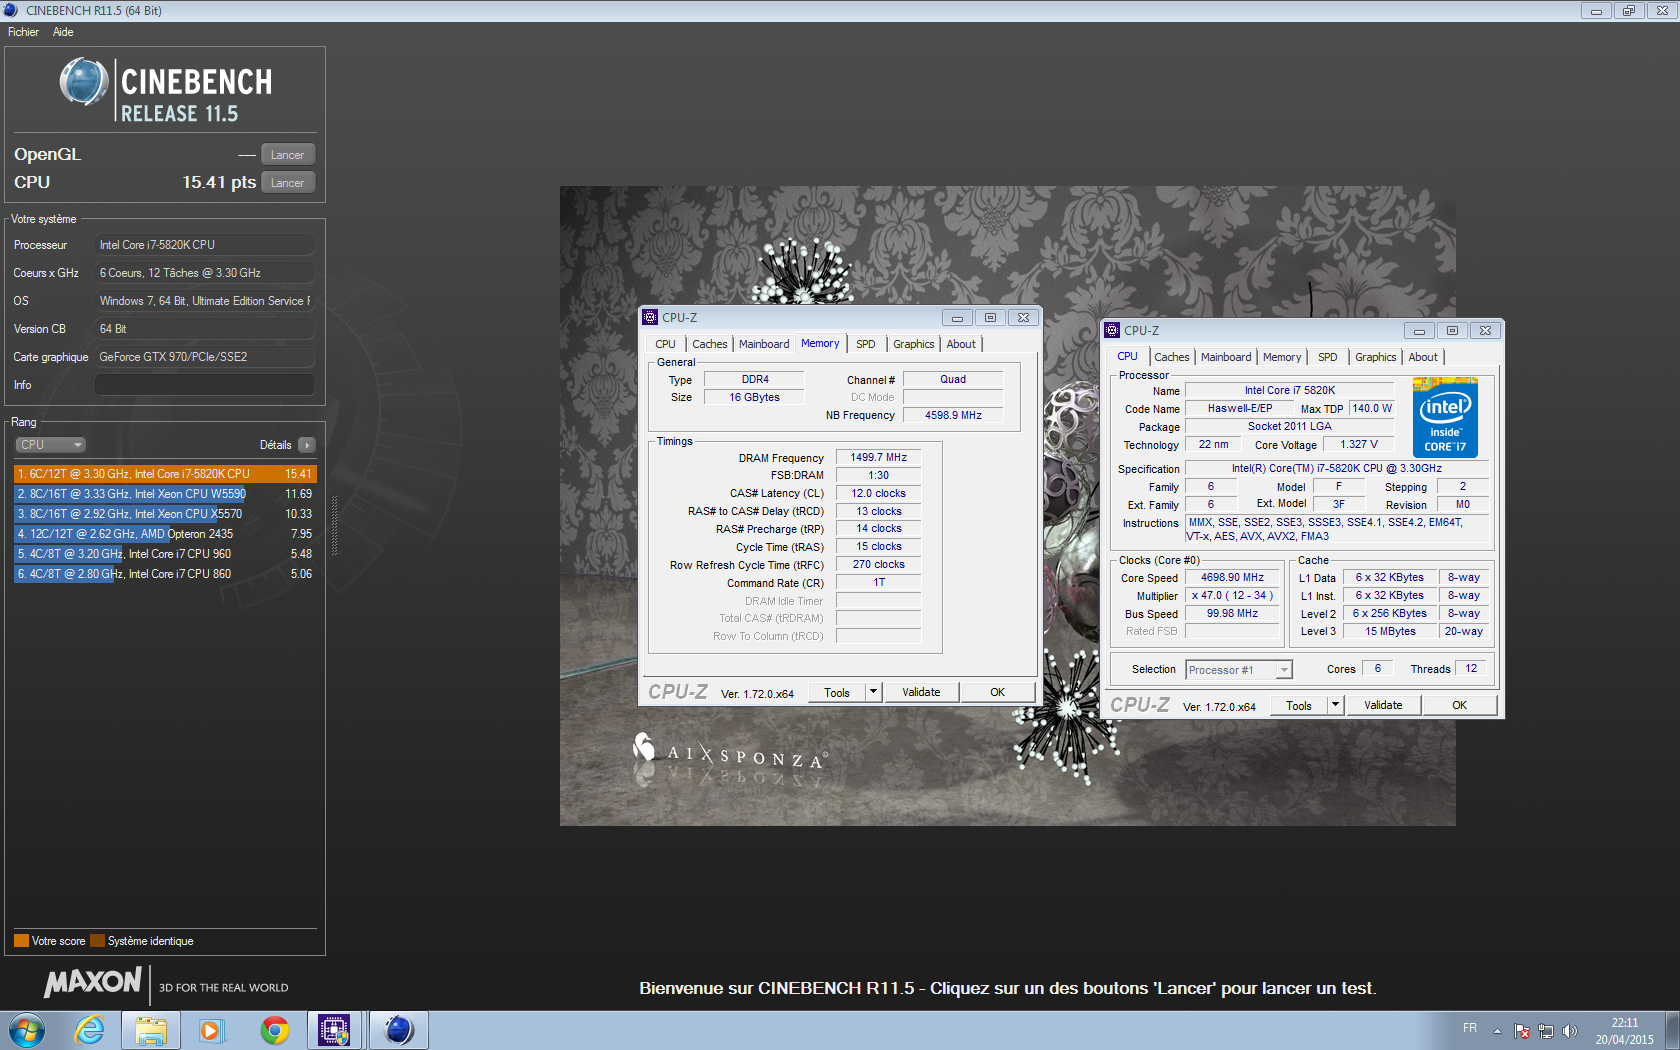Viewport: 1680px width, 1050px height.
Task: Click the orange Votre score swatch
Action: click(21, 941)
